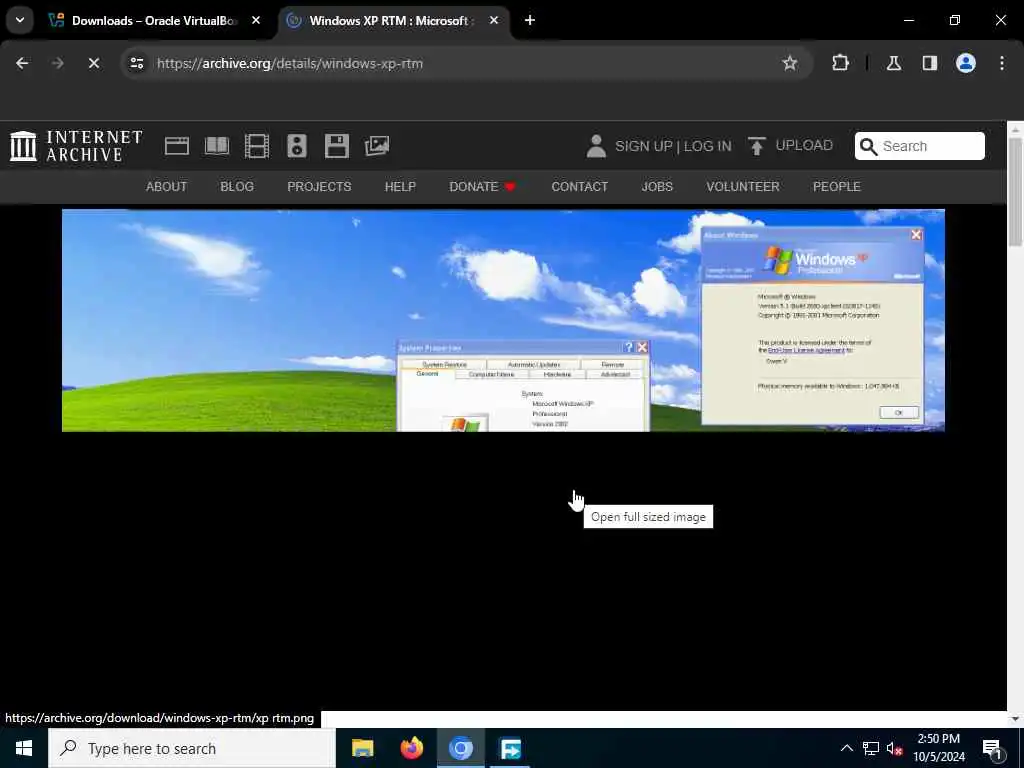Image resolution: width=1024 pixels, height=768 pixels.
Task: Open File Explorer from the taskbar
Action: pos(362,748)
